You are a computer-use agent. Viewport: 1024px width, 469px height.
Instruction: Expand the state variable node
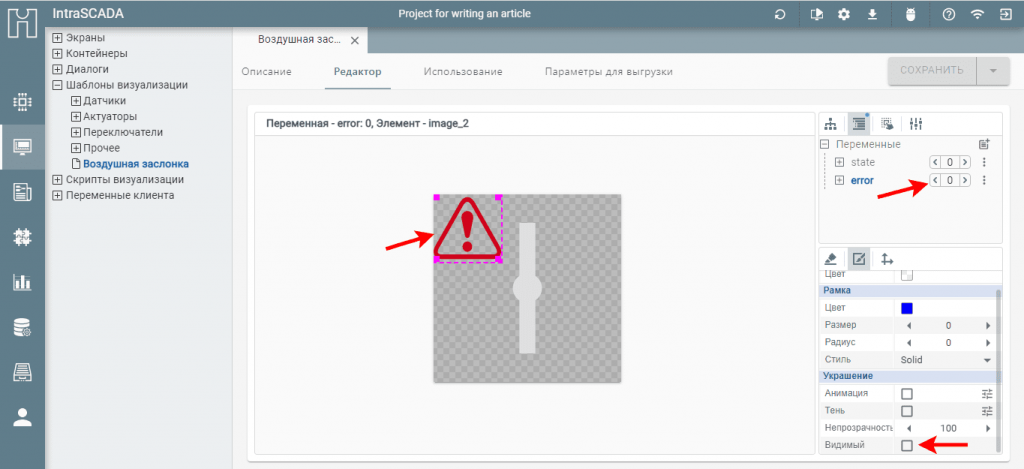click(x=840, y=162)
